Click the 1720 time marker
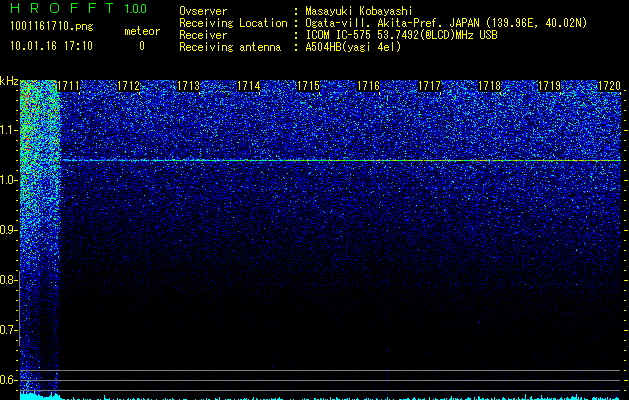Viewport: 629px width, 400px height. (609, 86)
